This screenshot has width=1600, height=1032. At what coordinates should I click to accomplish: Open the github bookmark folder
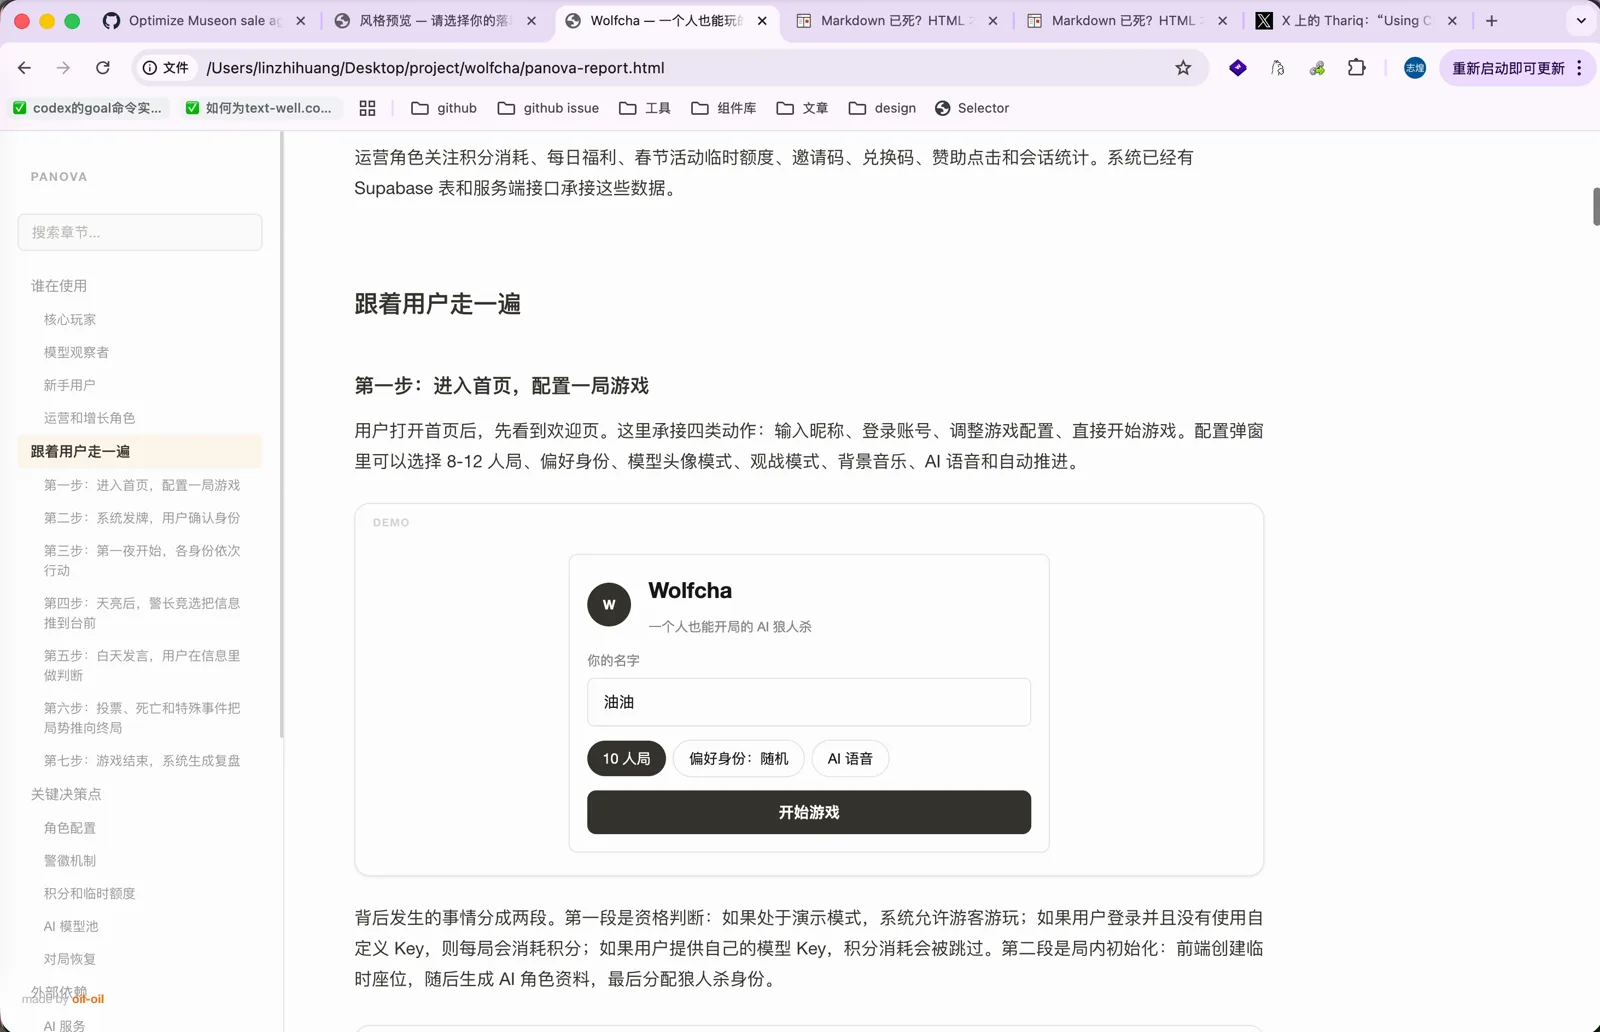pos(444,108)
